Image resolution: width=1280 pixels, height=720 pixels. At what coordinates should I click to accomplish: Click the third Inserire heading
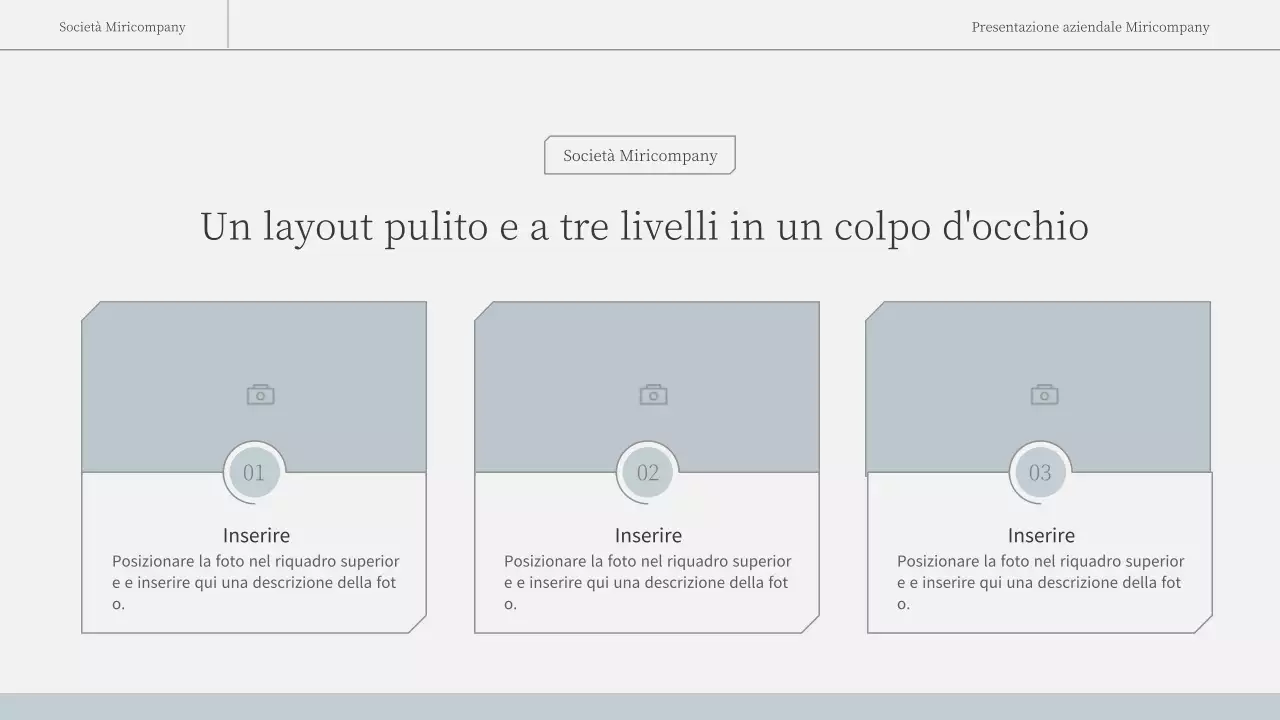[1041, 535]
